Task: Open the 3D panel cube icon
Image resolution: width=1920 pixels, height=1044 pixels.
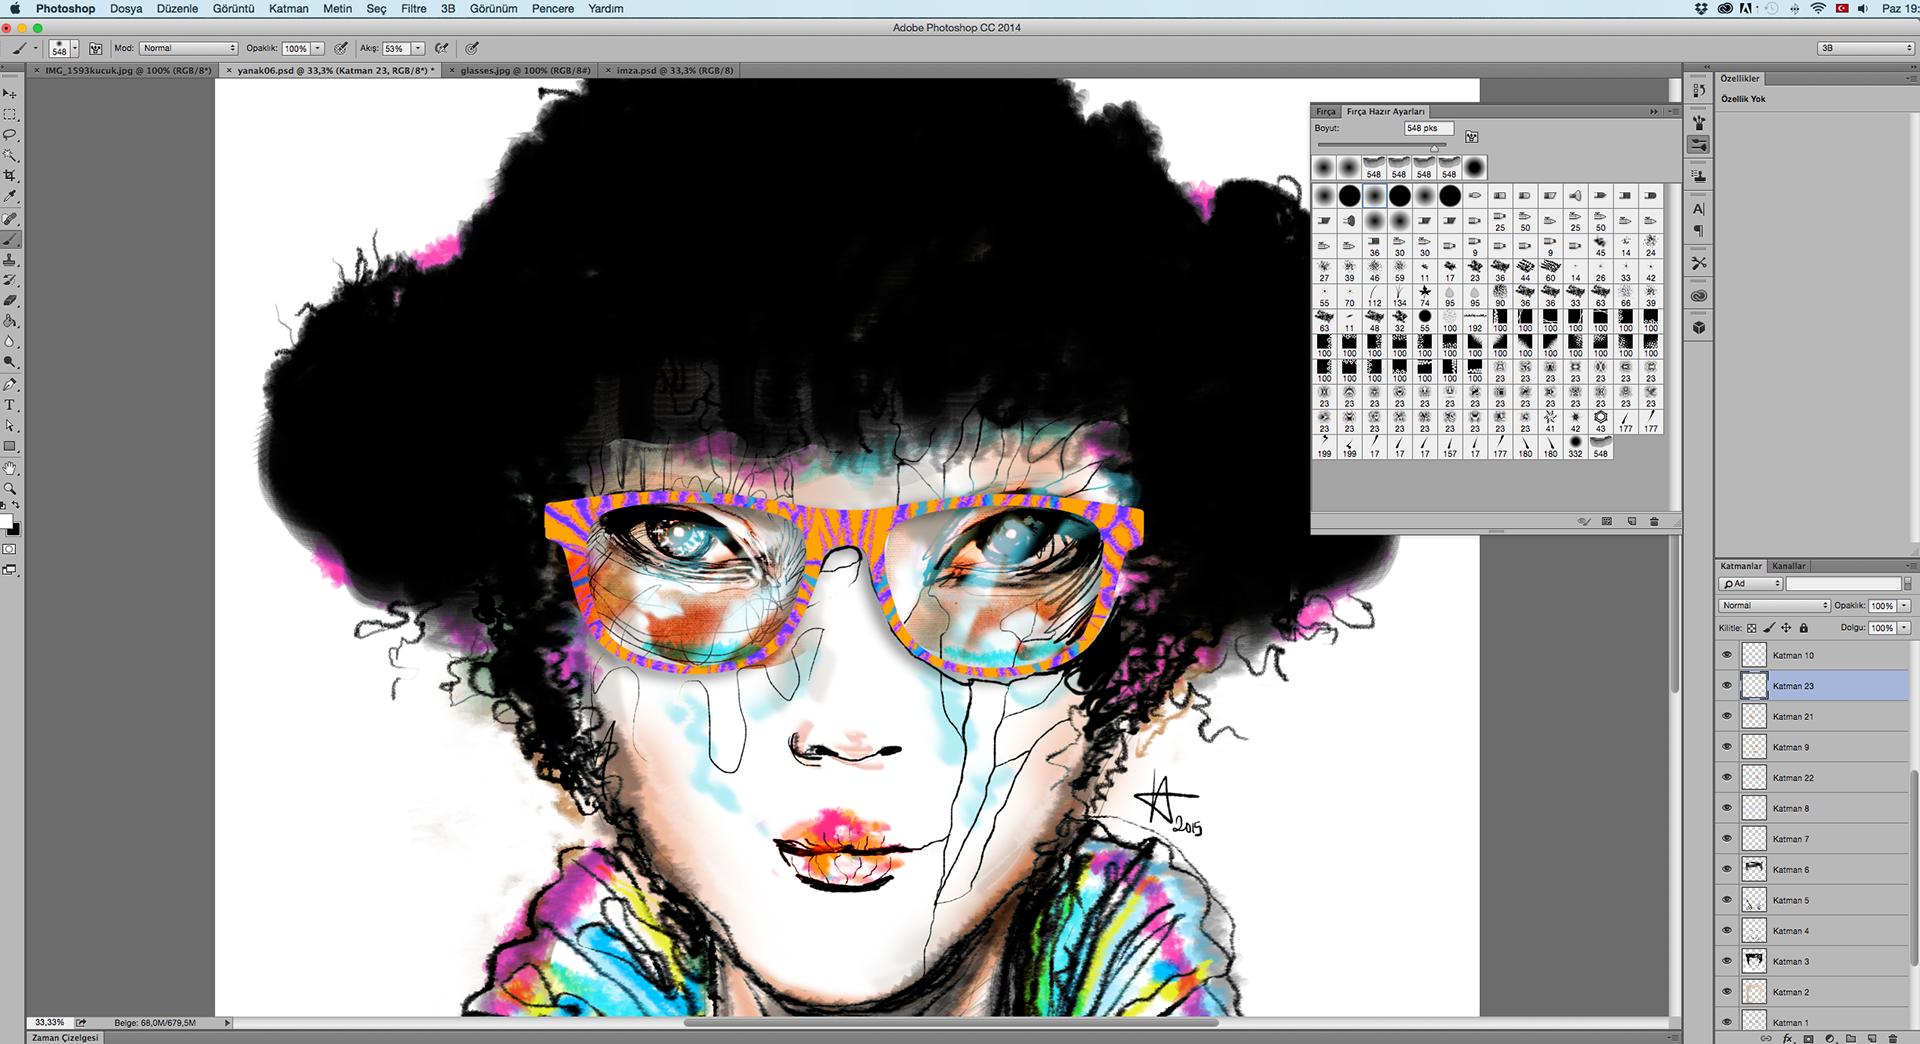Action: [1699, 328]
